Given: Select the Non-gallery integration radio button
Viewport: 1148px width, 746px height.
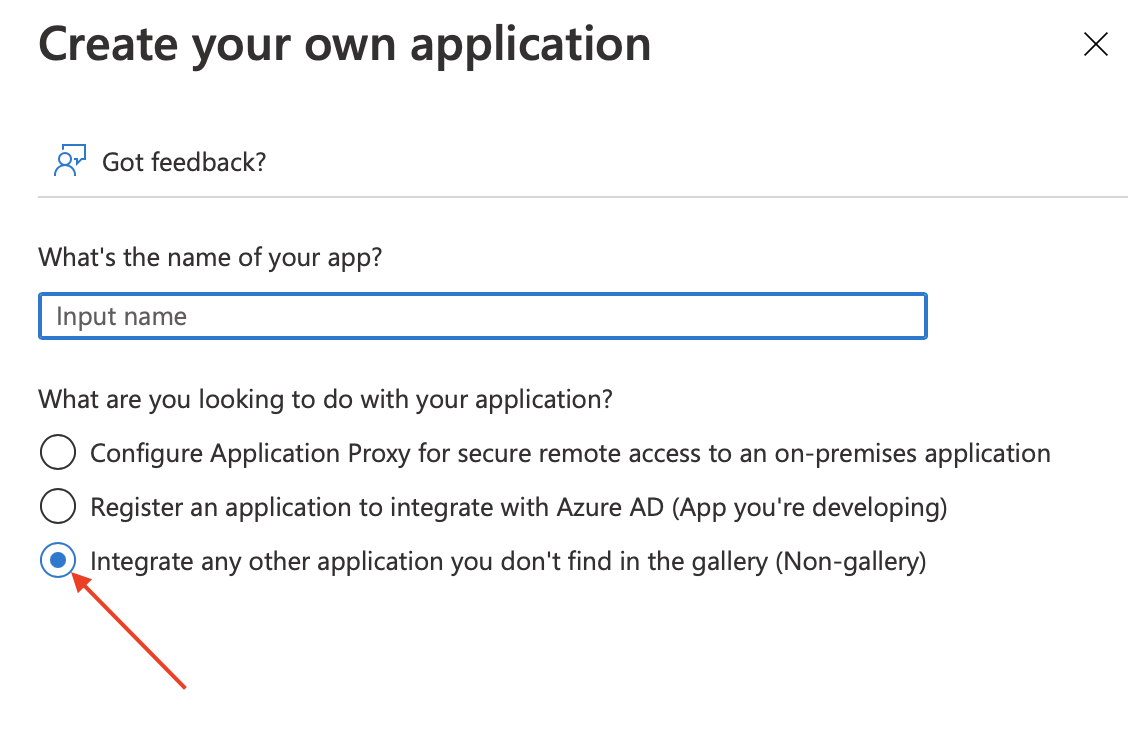Looking at the screenshot, I should click(58, 561).
